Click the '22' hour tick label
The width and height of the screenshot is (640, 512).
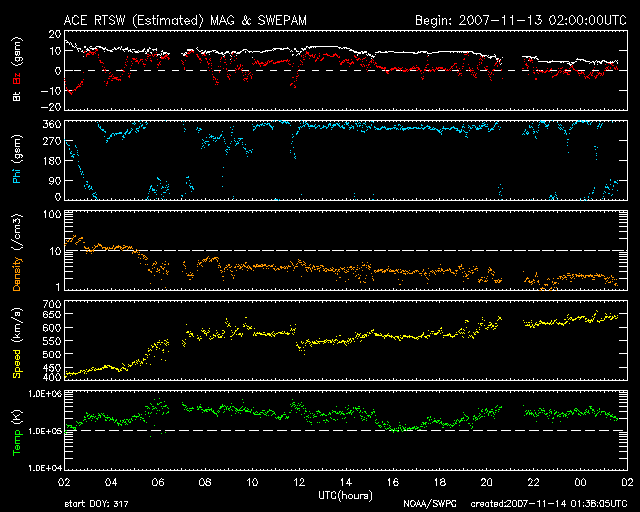tap(533, 483)
